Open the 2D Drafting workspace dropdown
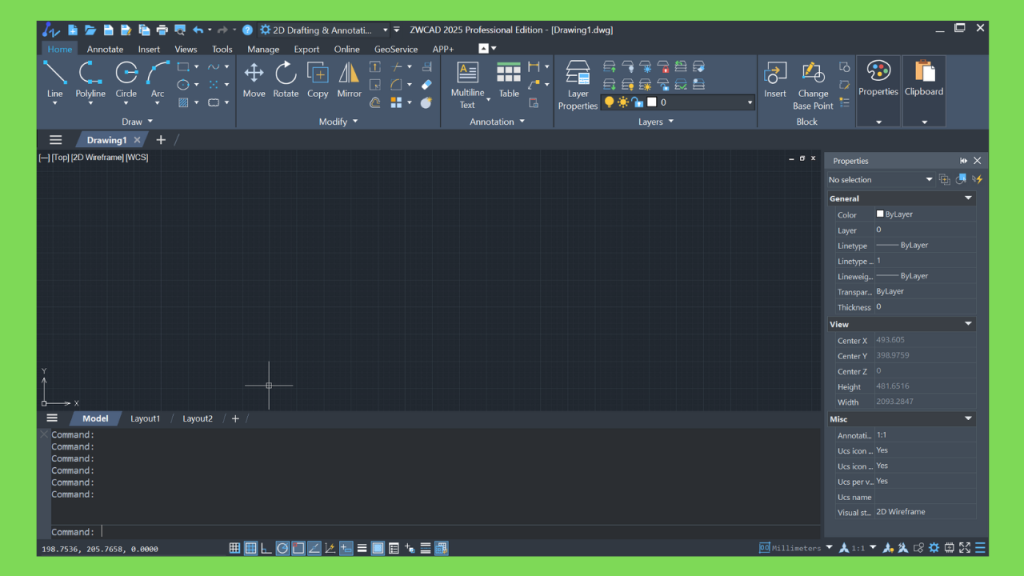 click(385, 30)
